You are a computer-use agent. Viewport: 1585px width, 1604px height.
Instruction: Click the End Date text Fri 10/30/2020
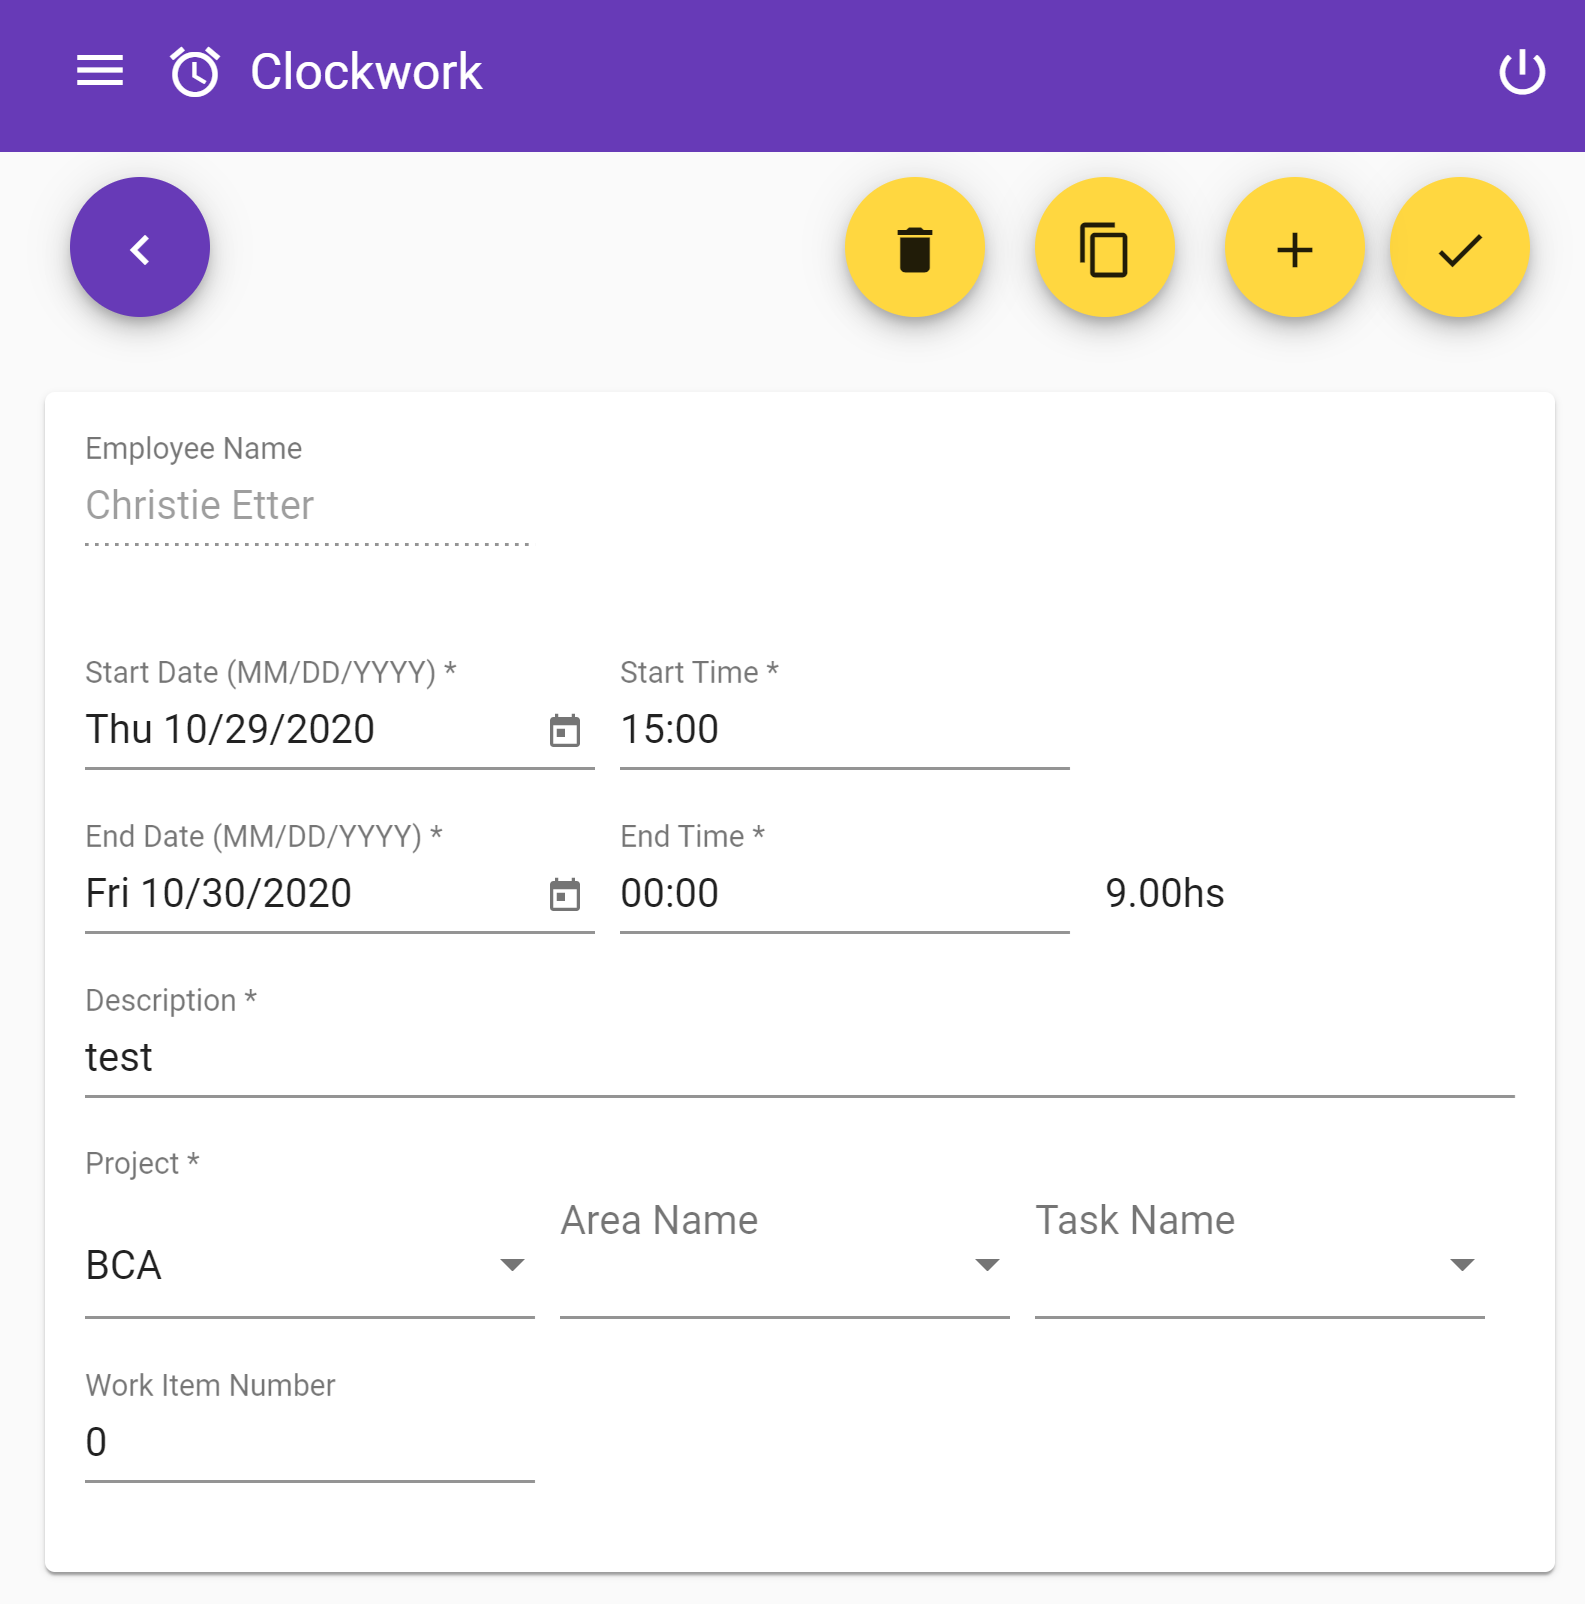[219, 894]
